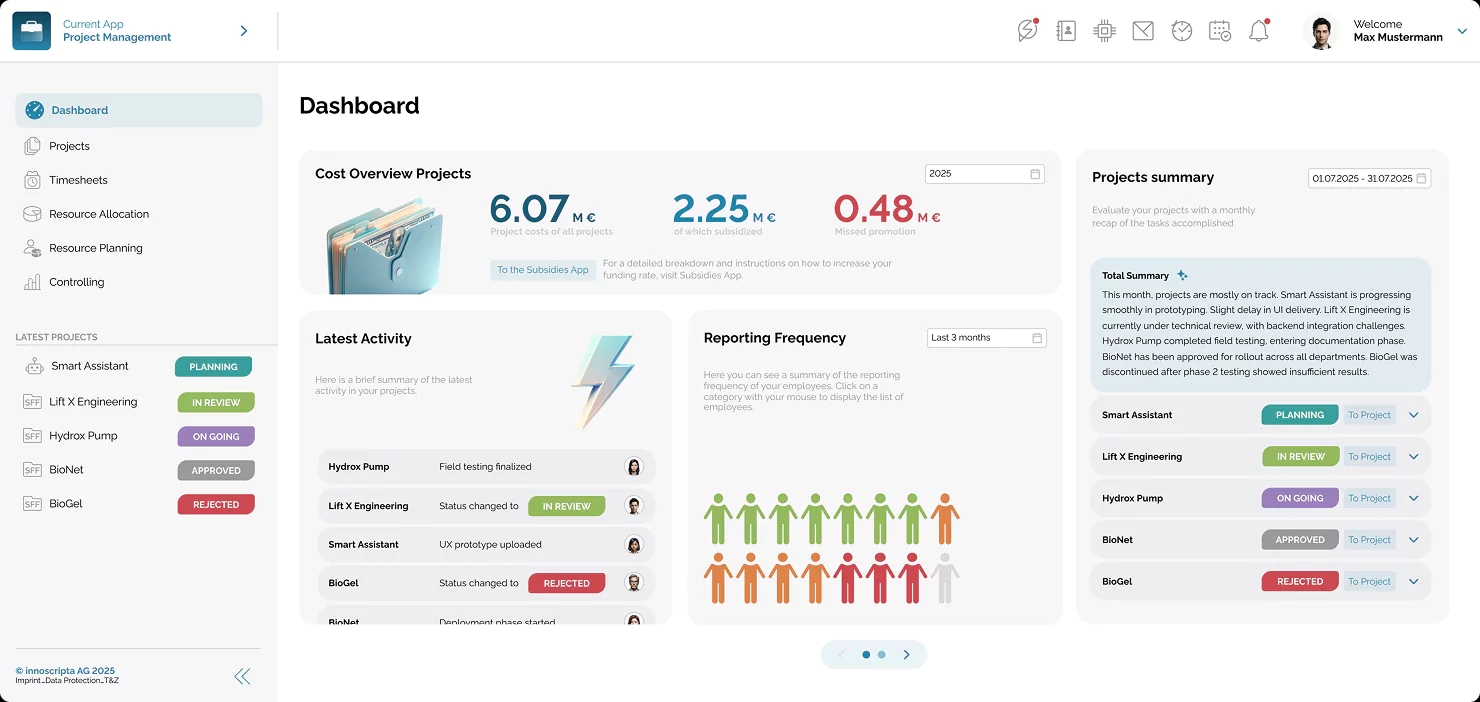Open Controlling in the sidebar
This screenshot has height=702, width=1480.
point(77,282)
